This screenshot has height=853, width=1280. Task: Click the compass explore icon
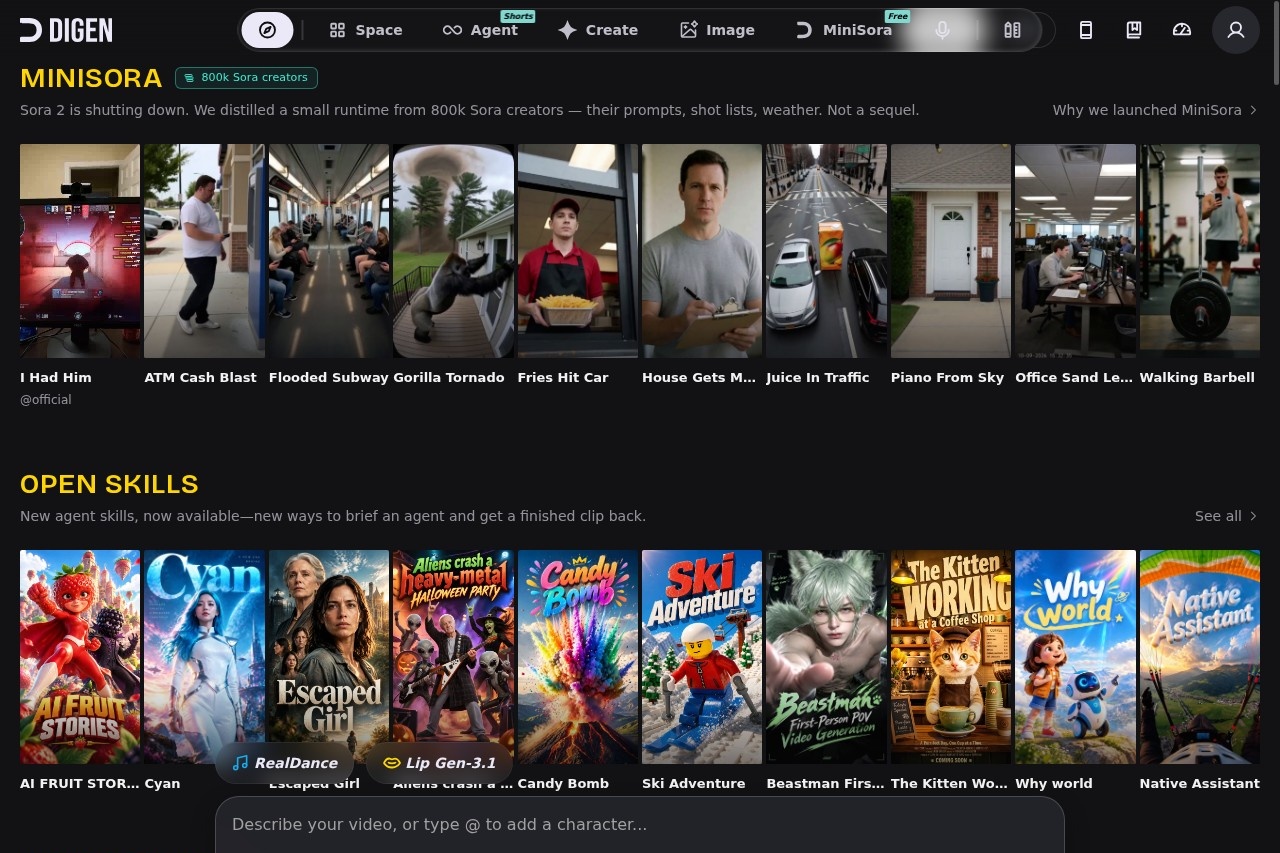(x=267, y=30)
